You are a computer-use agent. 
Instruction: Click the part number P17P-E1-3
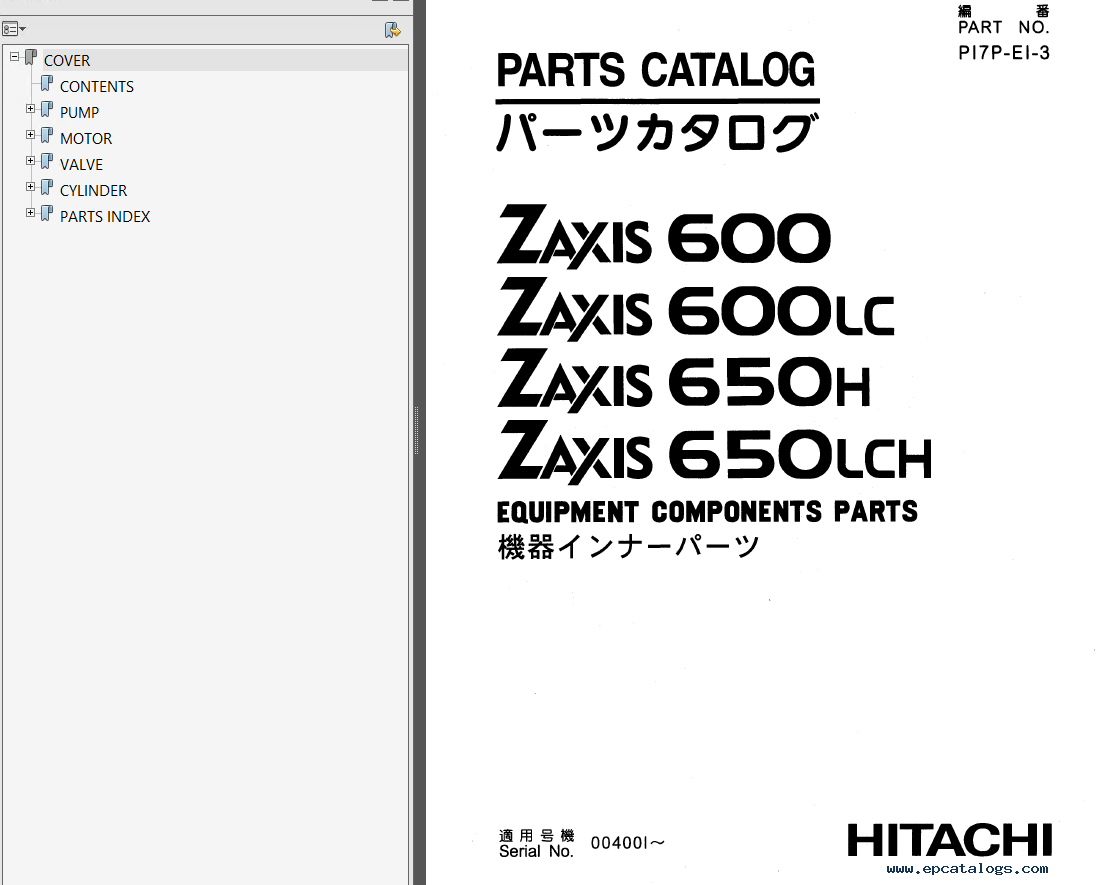tap(1004, 53)
